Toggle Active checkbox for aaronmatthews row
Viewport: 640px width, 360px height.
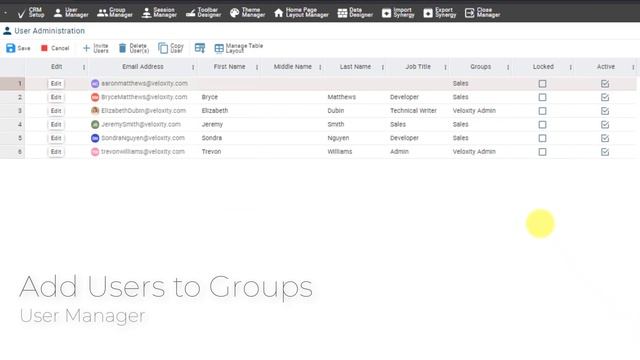[x=605, y=84]
